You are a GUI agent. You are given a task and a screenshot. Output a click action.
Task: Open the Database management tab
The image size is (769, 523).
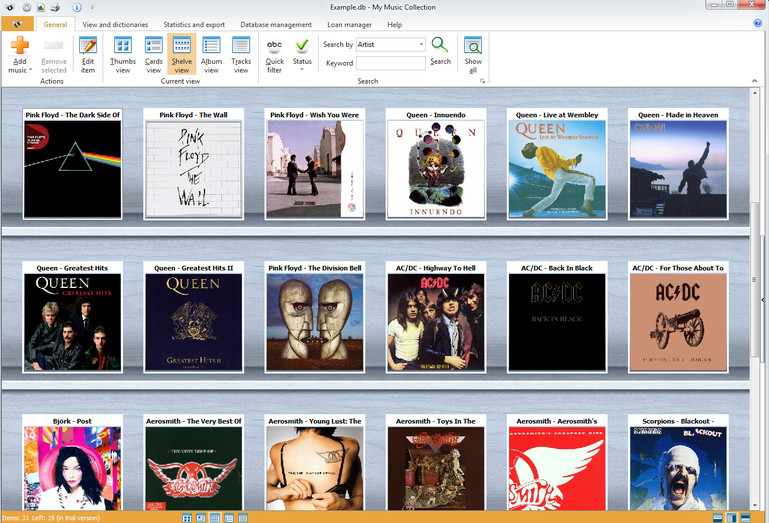(276, 24)
